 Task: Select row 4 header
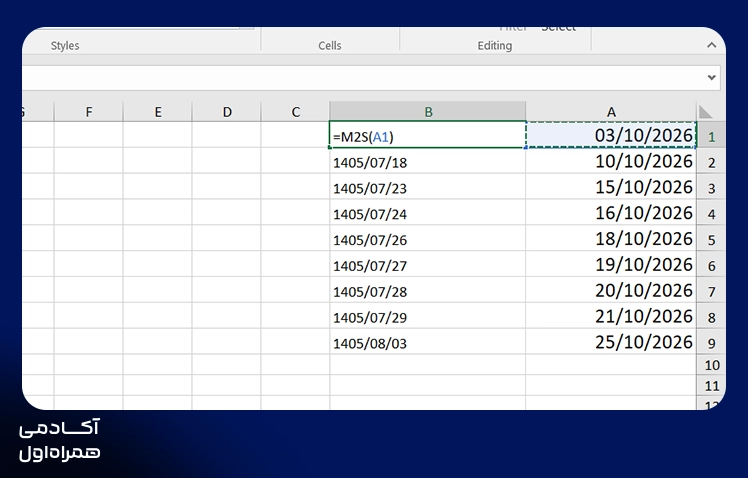[711, 214]
